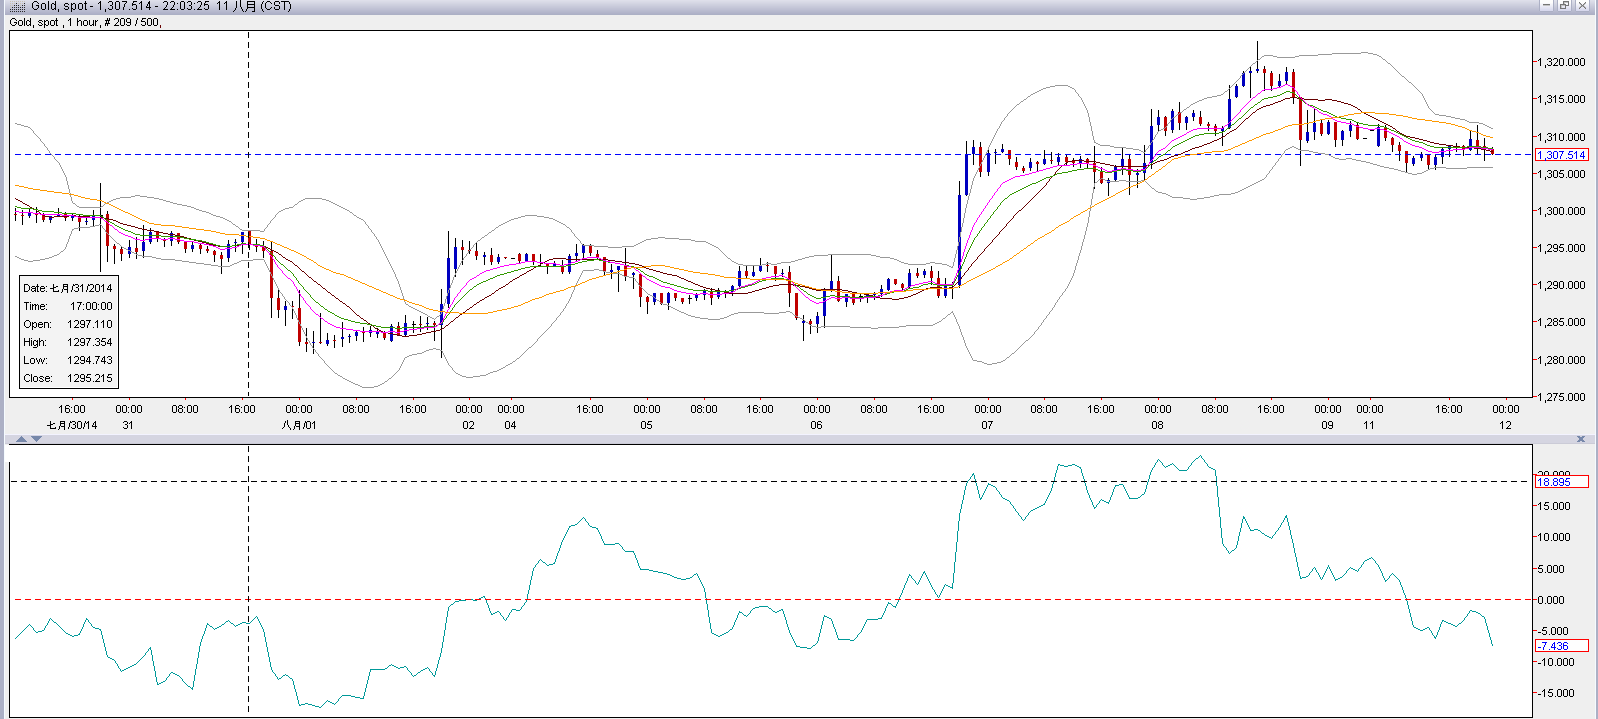Screen dimensions: 1598x719
Task: Move indicator panel up with up-arrow triangle
Action: tap(23, 439)
